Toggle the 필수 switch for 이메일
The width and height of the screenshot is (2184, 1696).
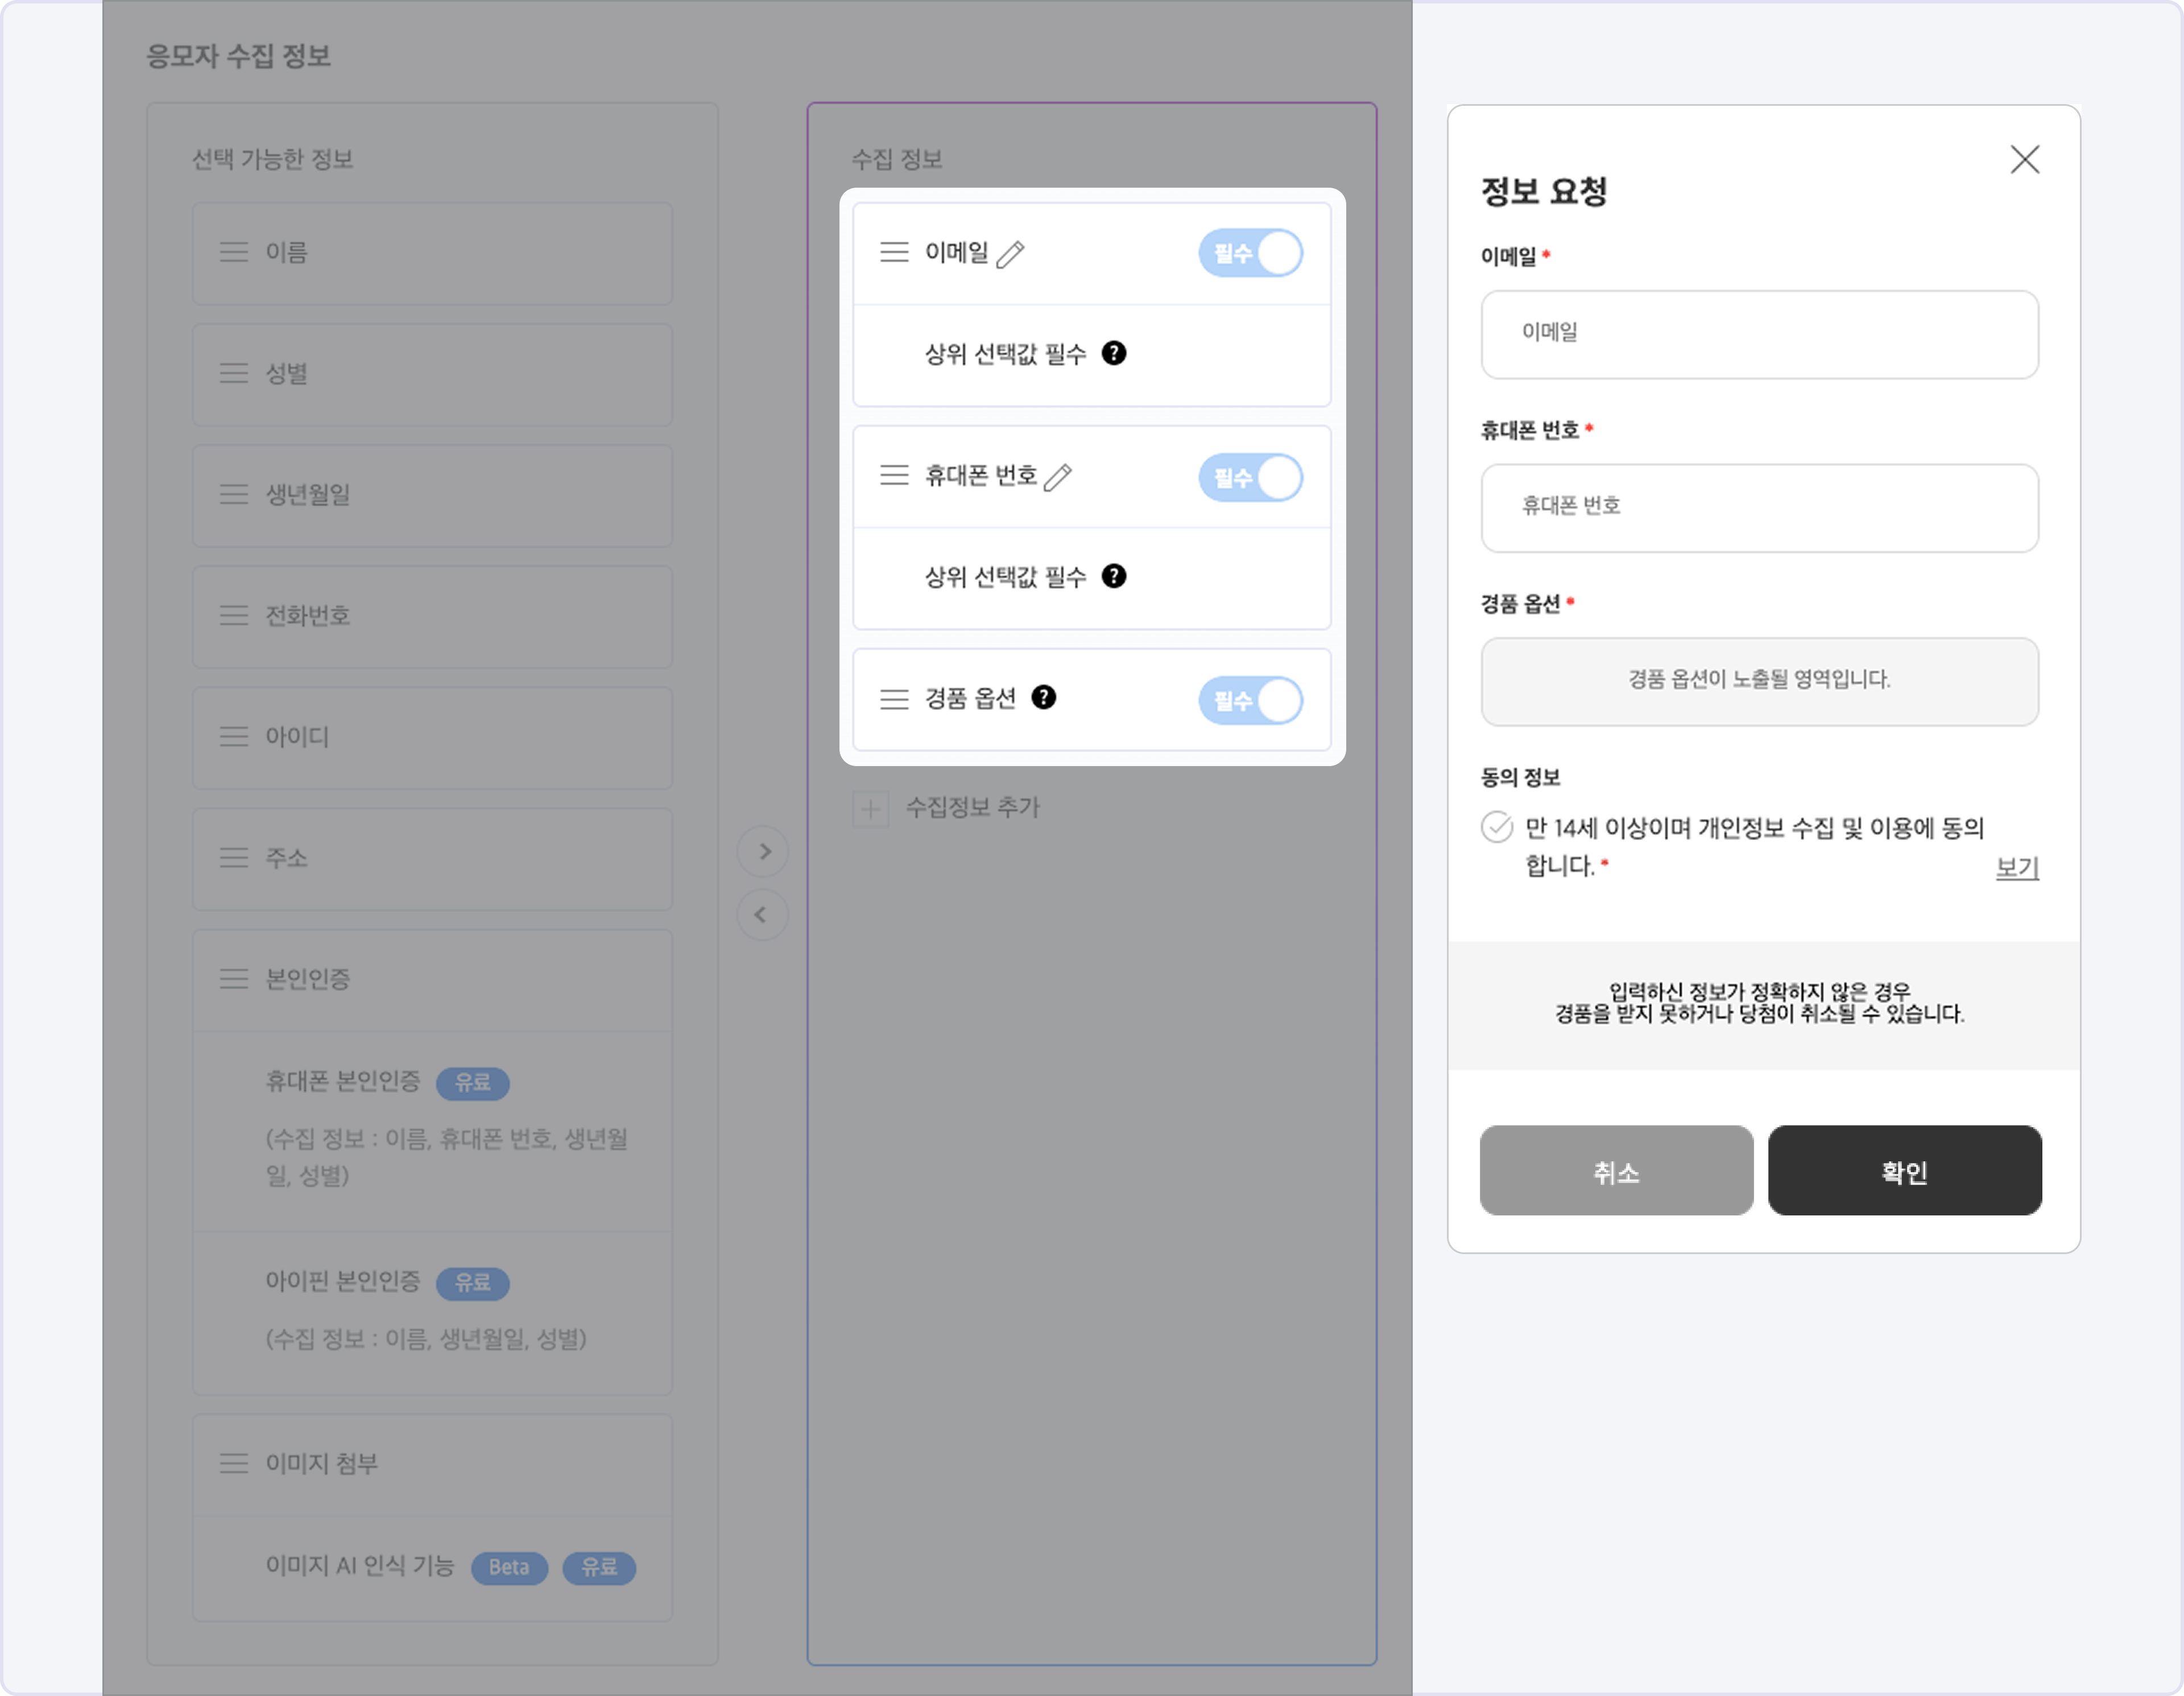1250,253
